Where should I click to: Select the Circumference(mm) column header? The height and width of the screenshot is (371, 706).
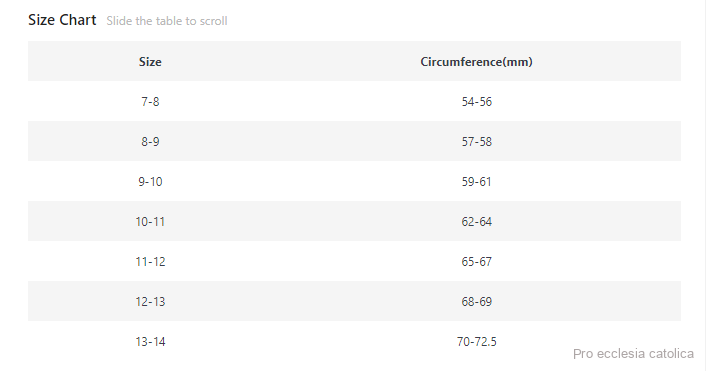coord(476,62)
